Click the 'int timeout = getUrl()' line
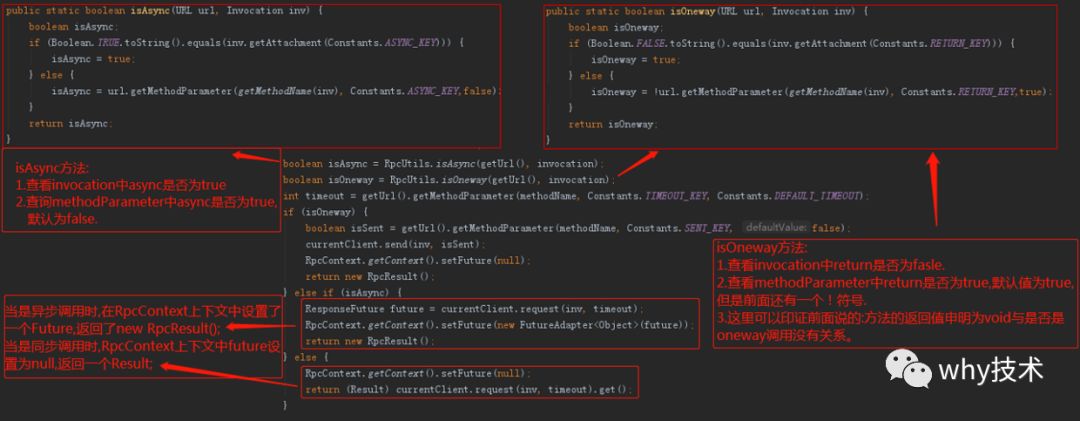This screenshot has height=421, width=1080. (576, 196)
